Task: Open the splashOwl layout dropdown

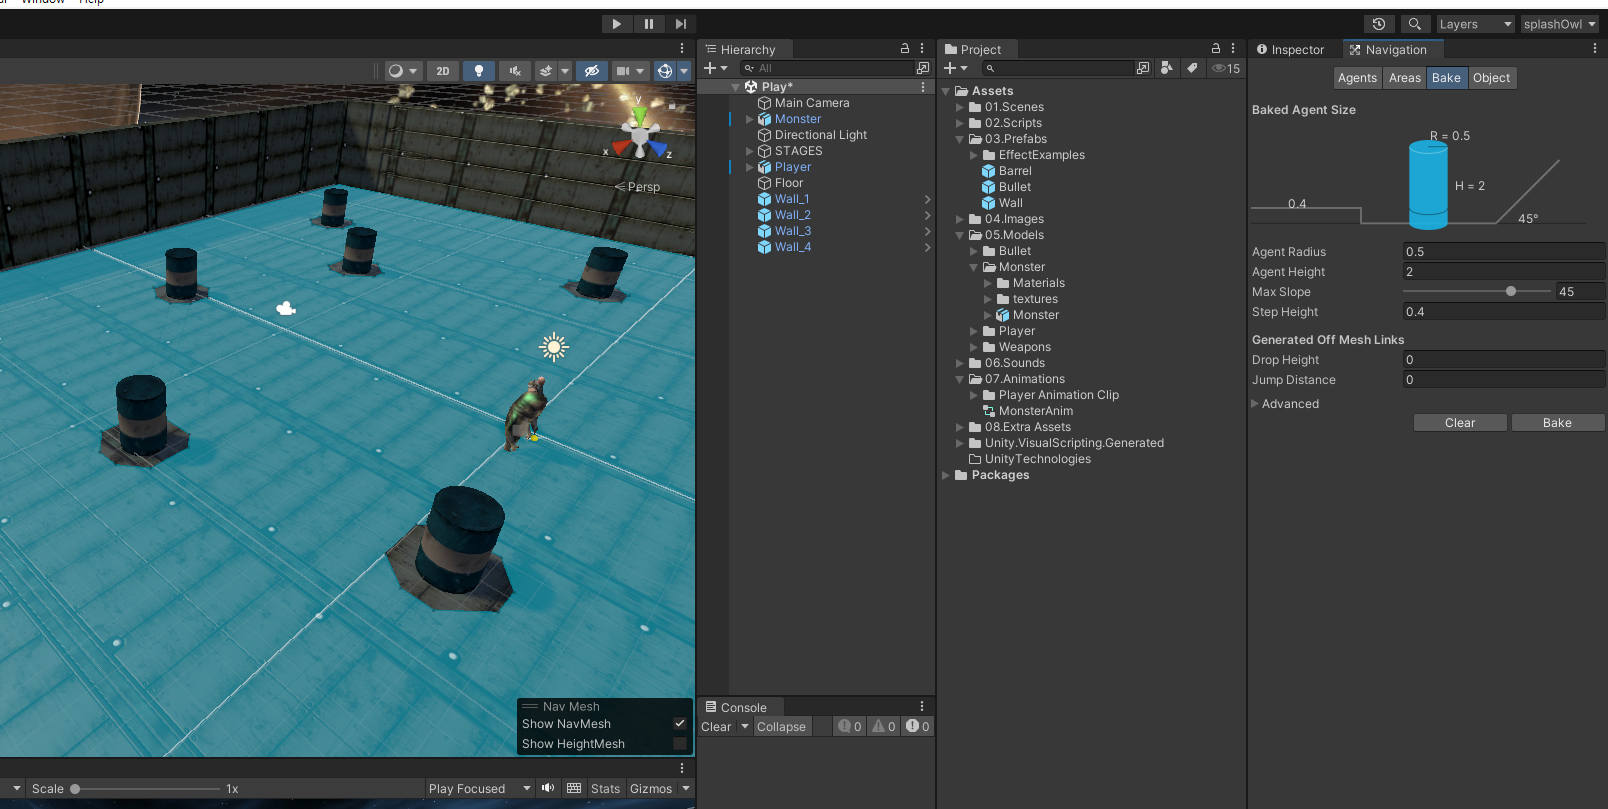Action: coord(1560,24)
